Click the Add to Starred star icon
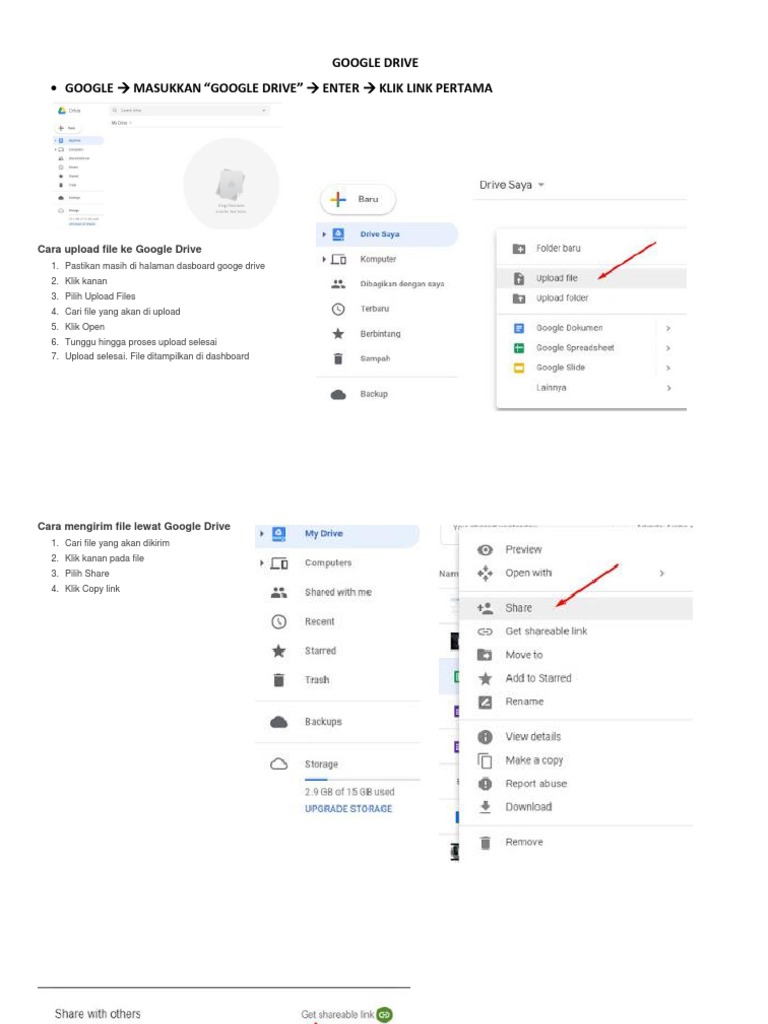This screenshot has width=768, height=1024. point(485,679)
